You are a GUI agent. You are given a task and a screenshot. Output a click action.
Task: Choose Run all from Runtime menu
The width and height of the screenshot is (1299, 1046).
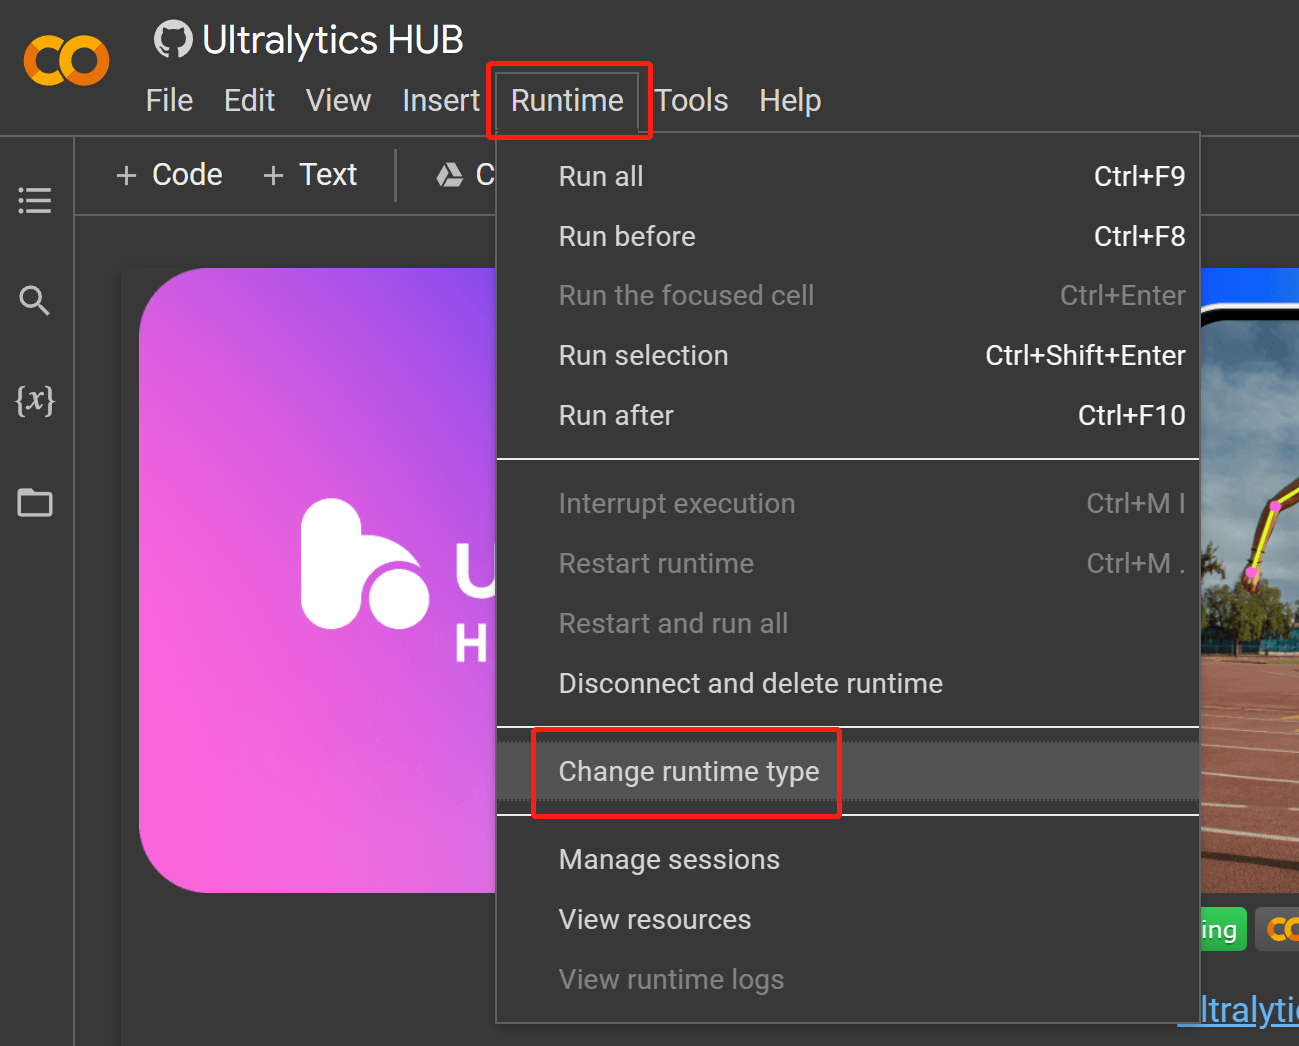click(x=601, y=177)
